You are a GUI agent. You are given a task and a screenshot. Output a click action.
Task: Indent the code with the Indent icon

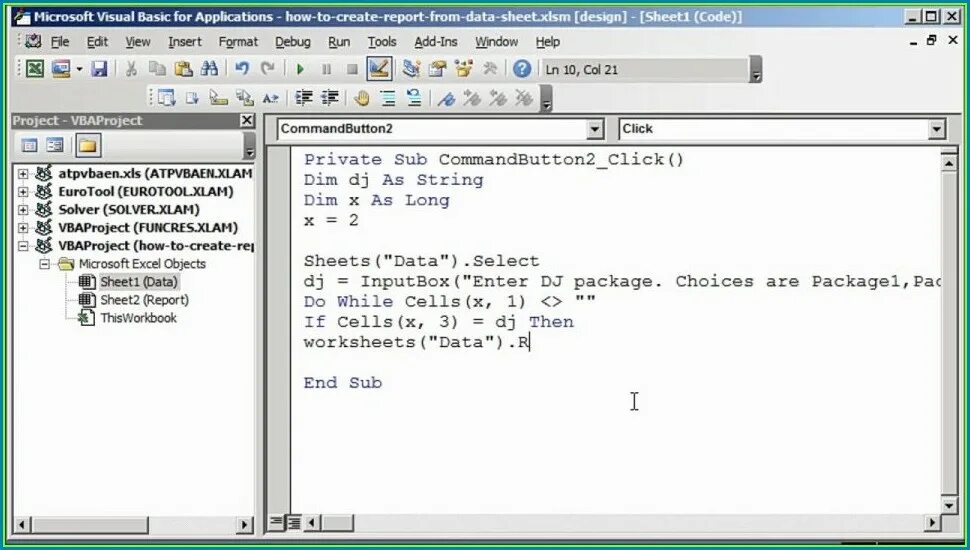(x=303, y=98)
